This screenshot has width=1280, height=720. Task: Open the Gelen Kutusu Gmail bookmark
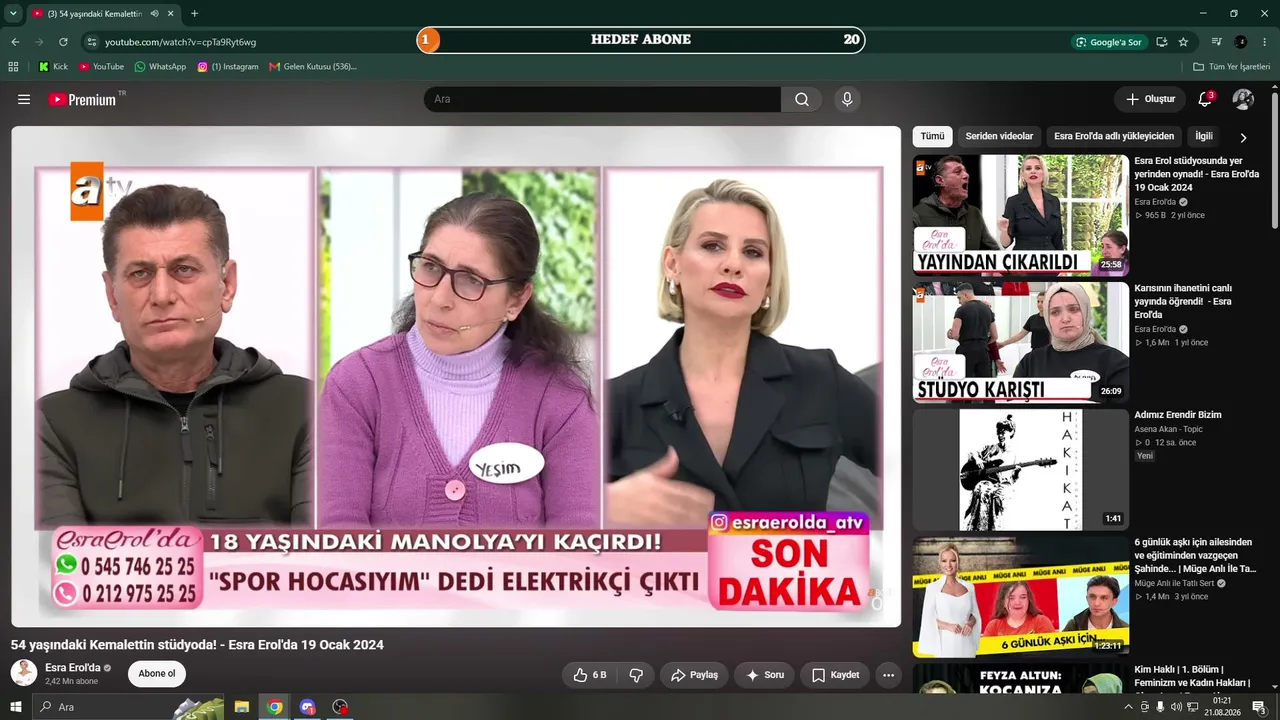[x=312, y=67]
